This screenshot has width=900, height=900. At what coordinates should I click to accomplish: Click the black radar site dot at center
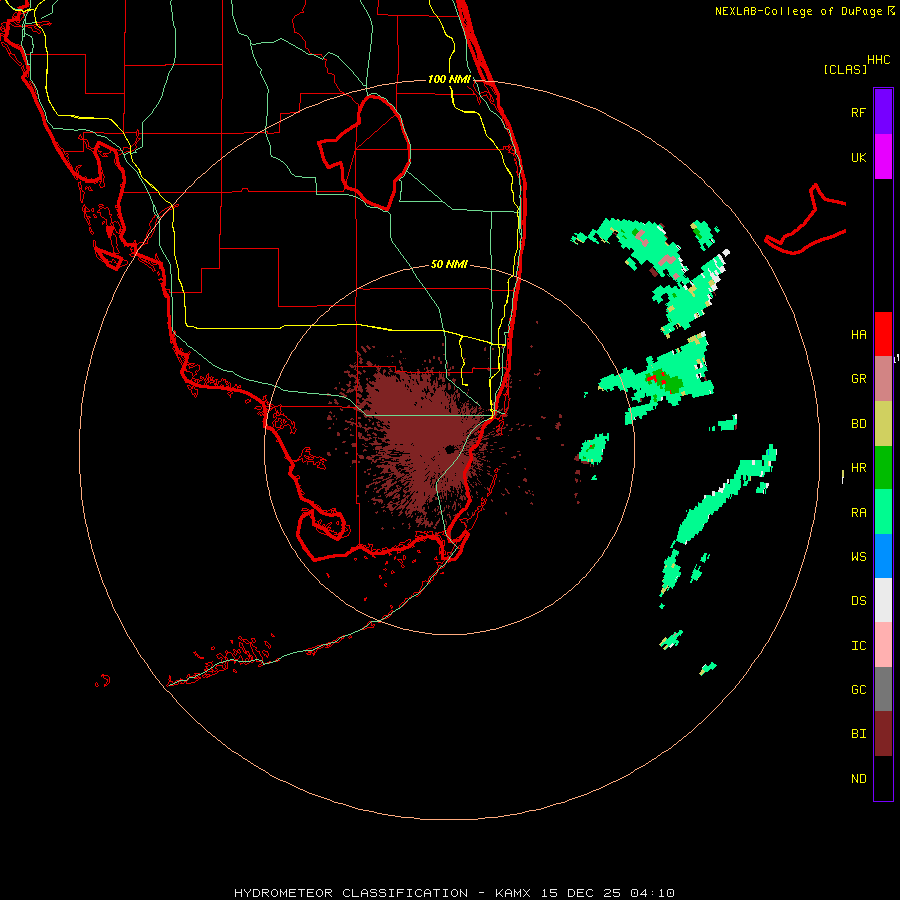450,449
